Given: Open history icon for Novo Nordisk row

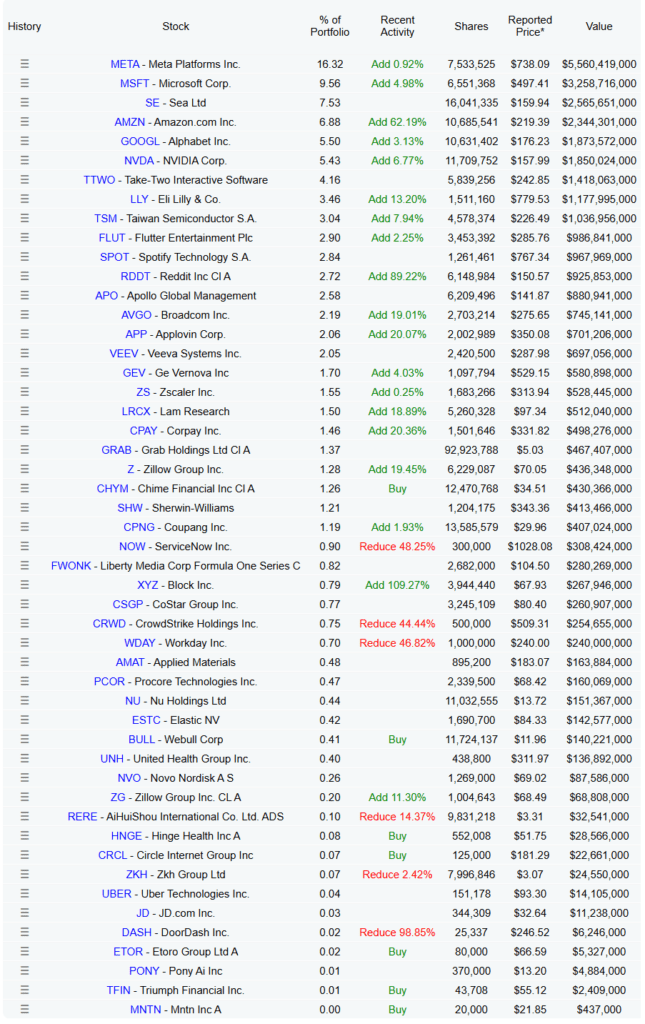Looking at the screenshot, I should point(25,778).
